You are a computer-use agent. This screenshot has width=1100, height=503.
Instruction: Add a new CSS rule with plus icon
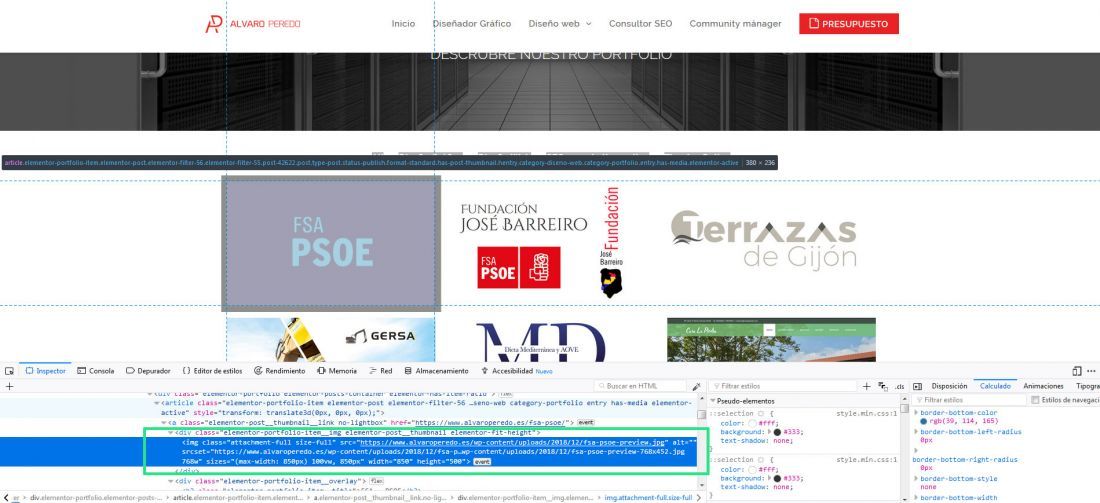coord(866,387)
